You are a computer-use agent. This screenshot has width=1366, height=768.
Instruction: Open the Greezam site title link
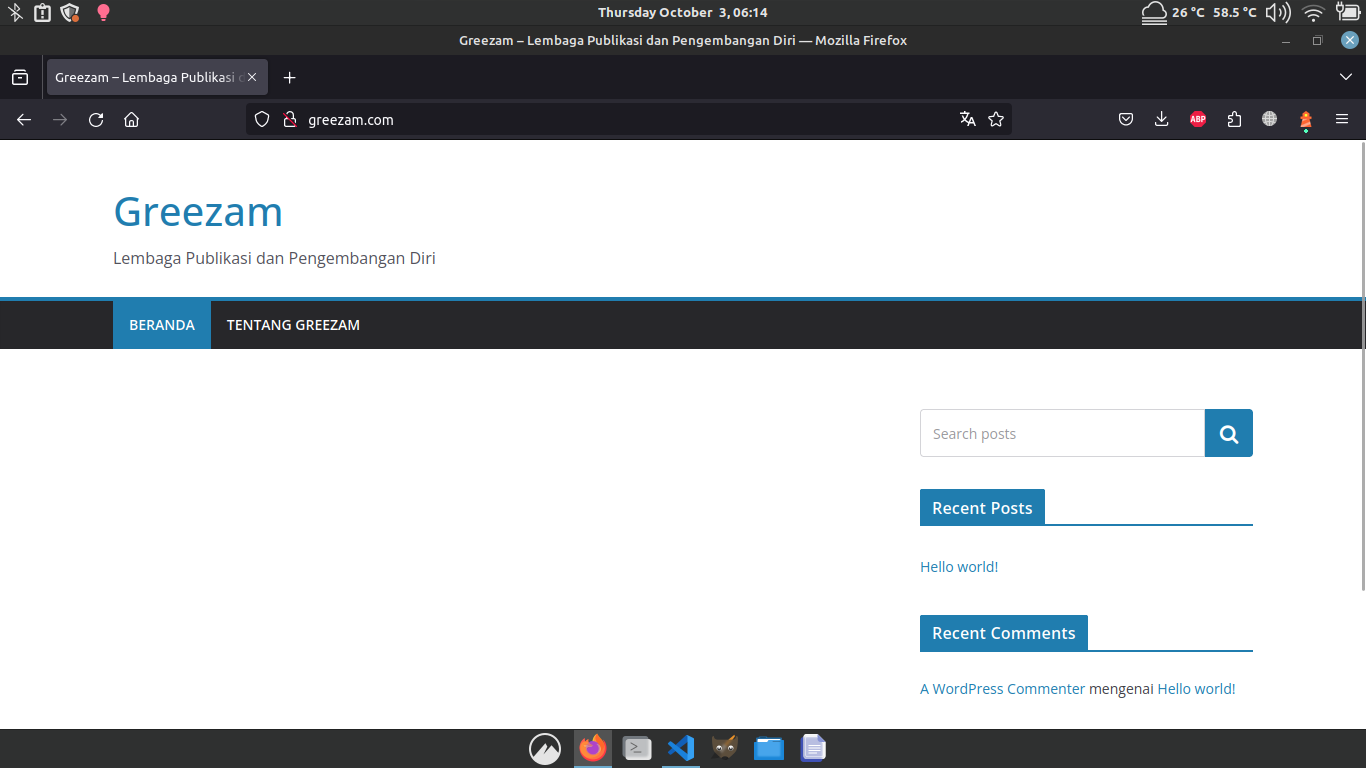[x=198, y=212]
